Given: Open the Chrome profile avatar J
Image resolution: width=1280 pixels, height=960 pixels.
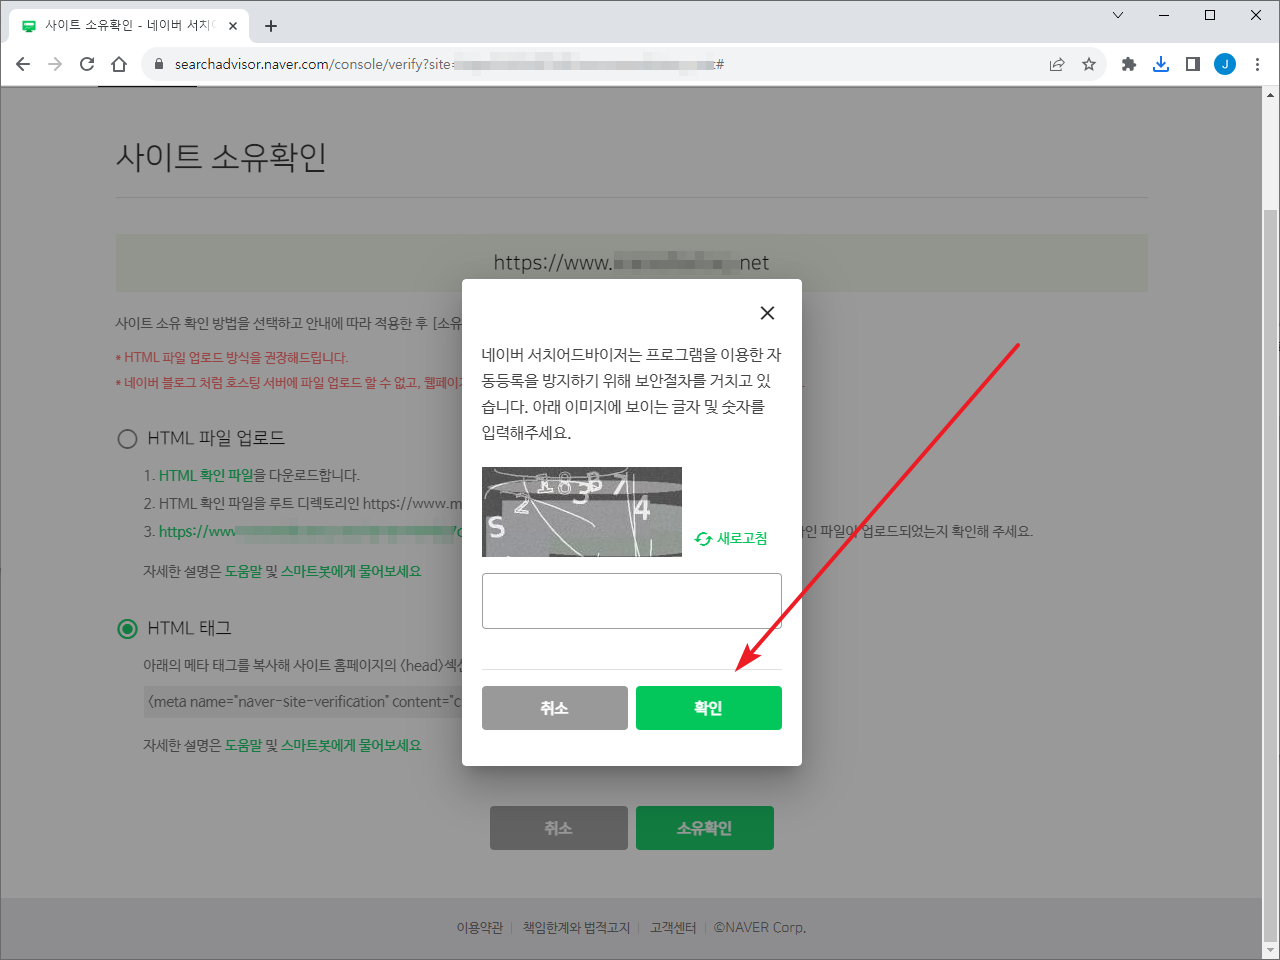Looking at the screenshot, I should pos(1225,64).
